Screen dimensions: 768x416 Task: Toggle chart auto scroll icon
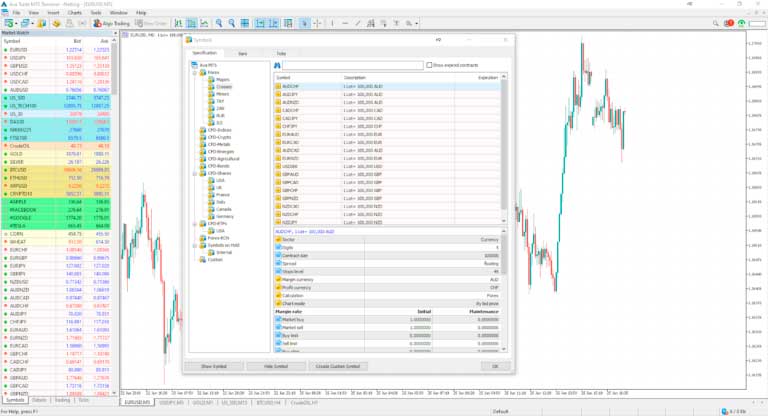pos(261,23)
